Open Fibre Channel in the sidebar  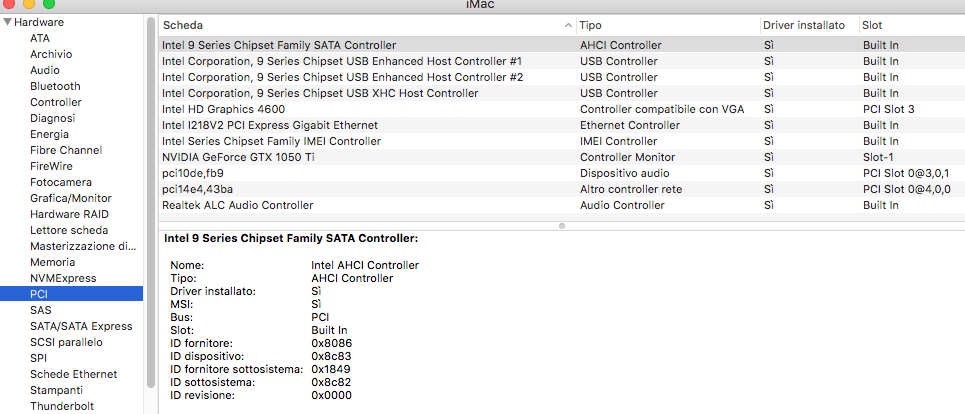click(x=66, y=150)
